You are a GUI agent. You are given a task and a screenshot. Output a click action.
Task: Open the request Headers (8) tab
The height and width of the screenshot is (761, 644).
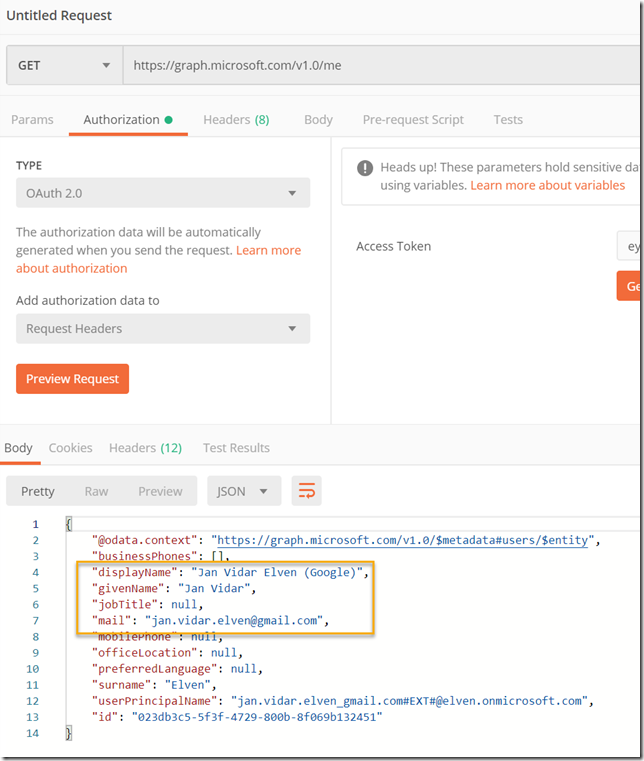coord(236,120)
